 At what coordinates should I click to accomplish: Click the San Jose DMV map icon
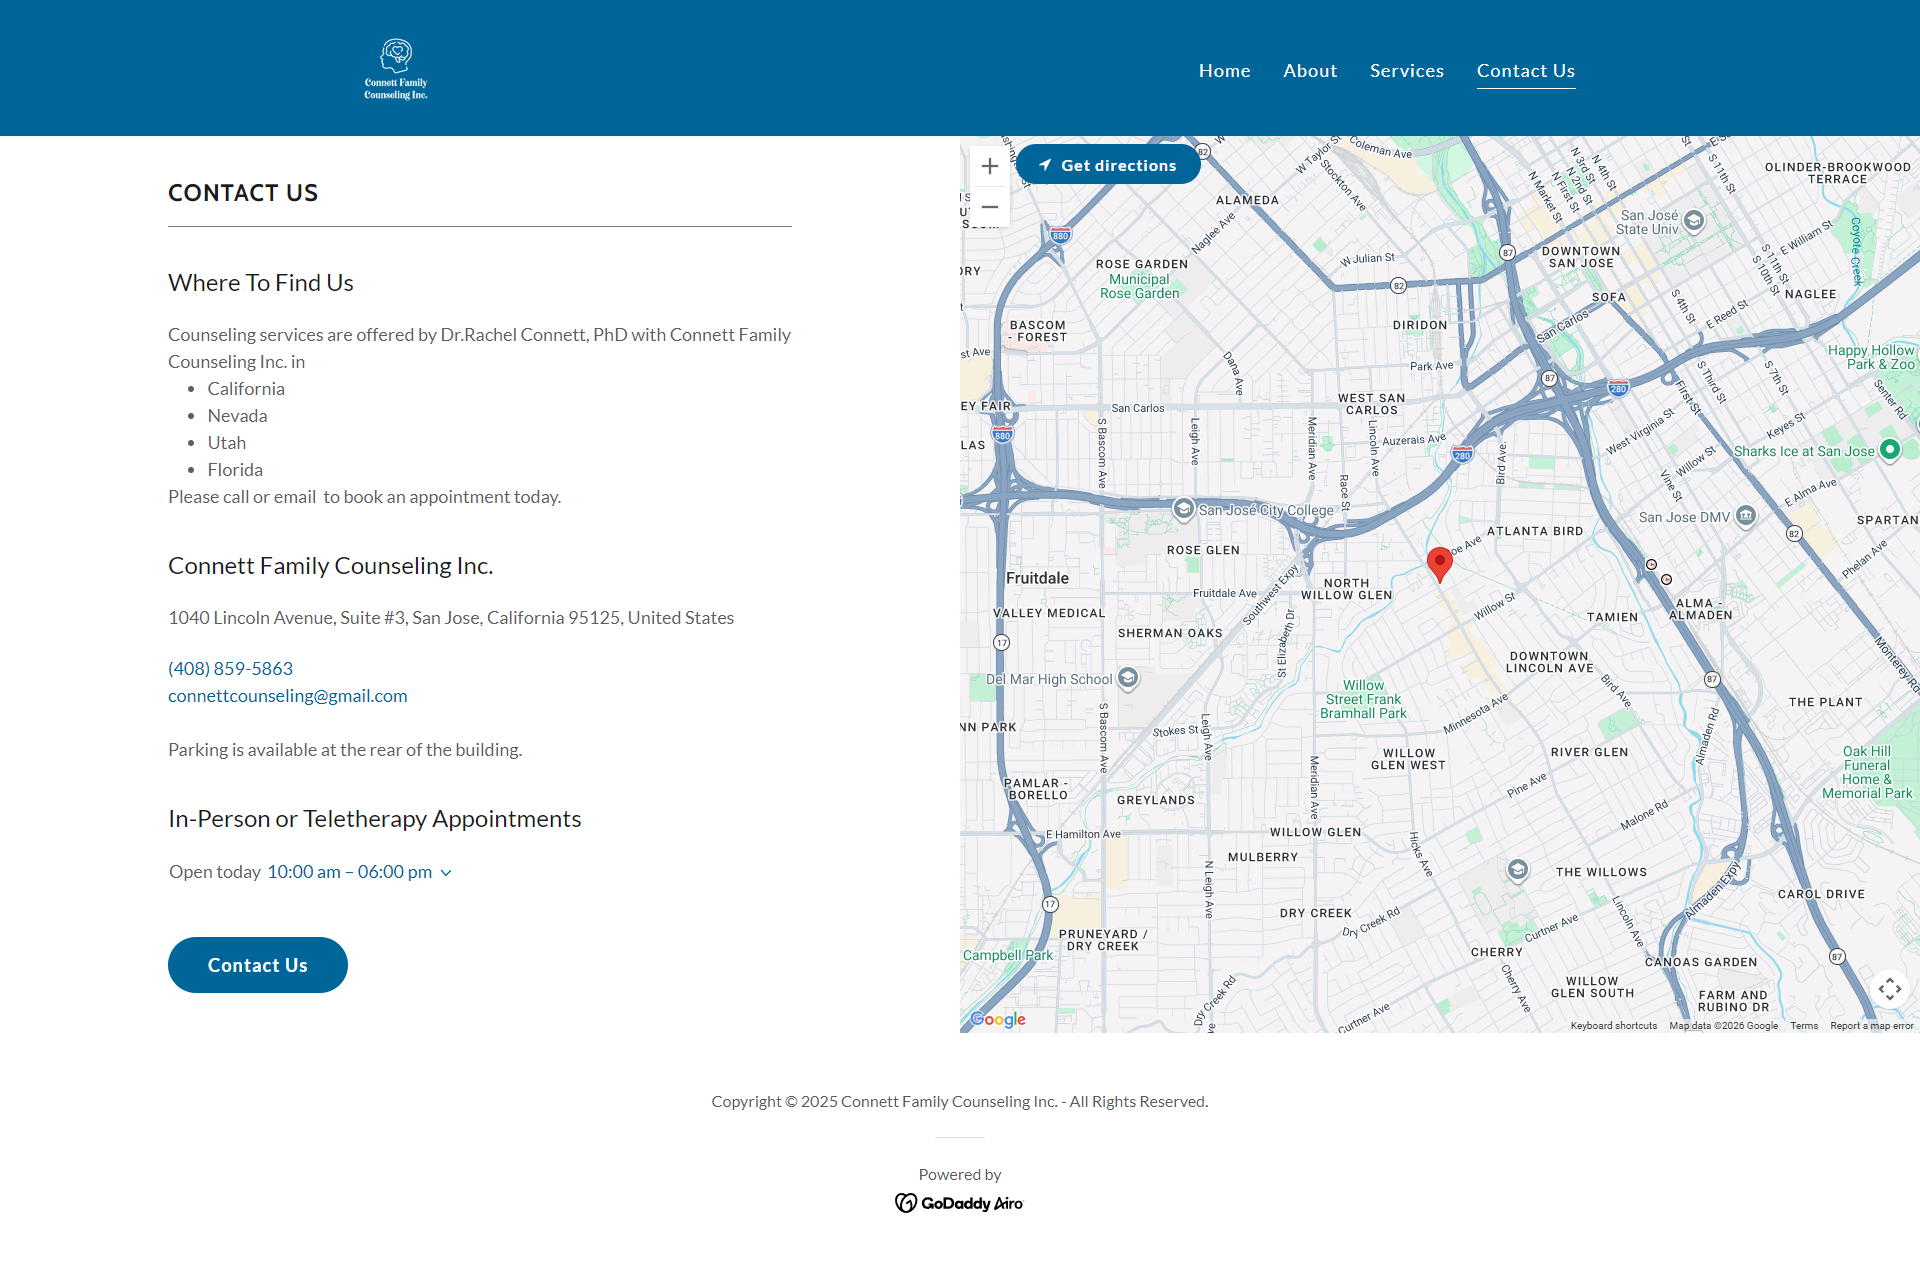pos(1746,516)
